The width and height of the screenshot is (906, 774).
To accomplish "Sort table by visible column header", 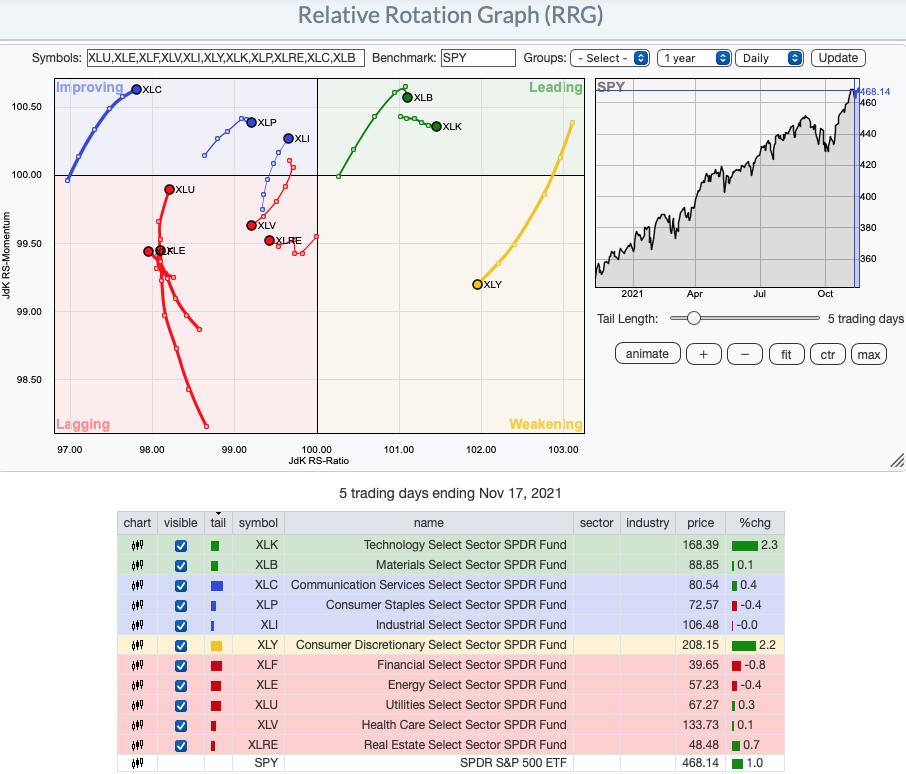I will [x=180, y=523].
